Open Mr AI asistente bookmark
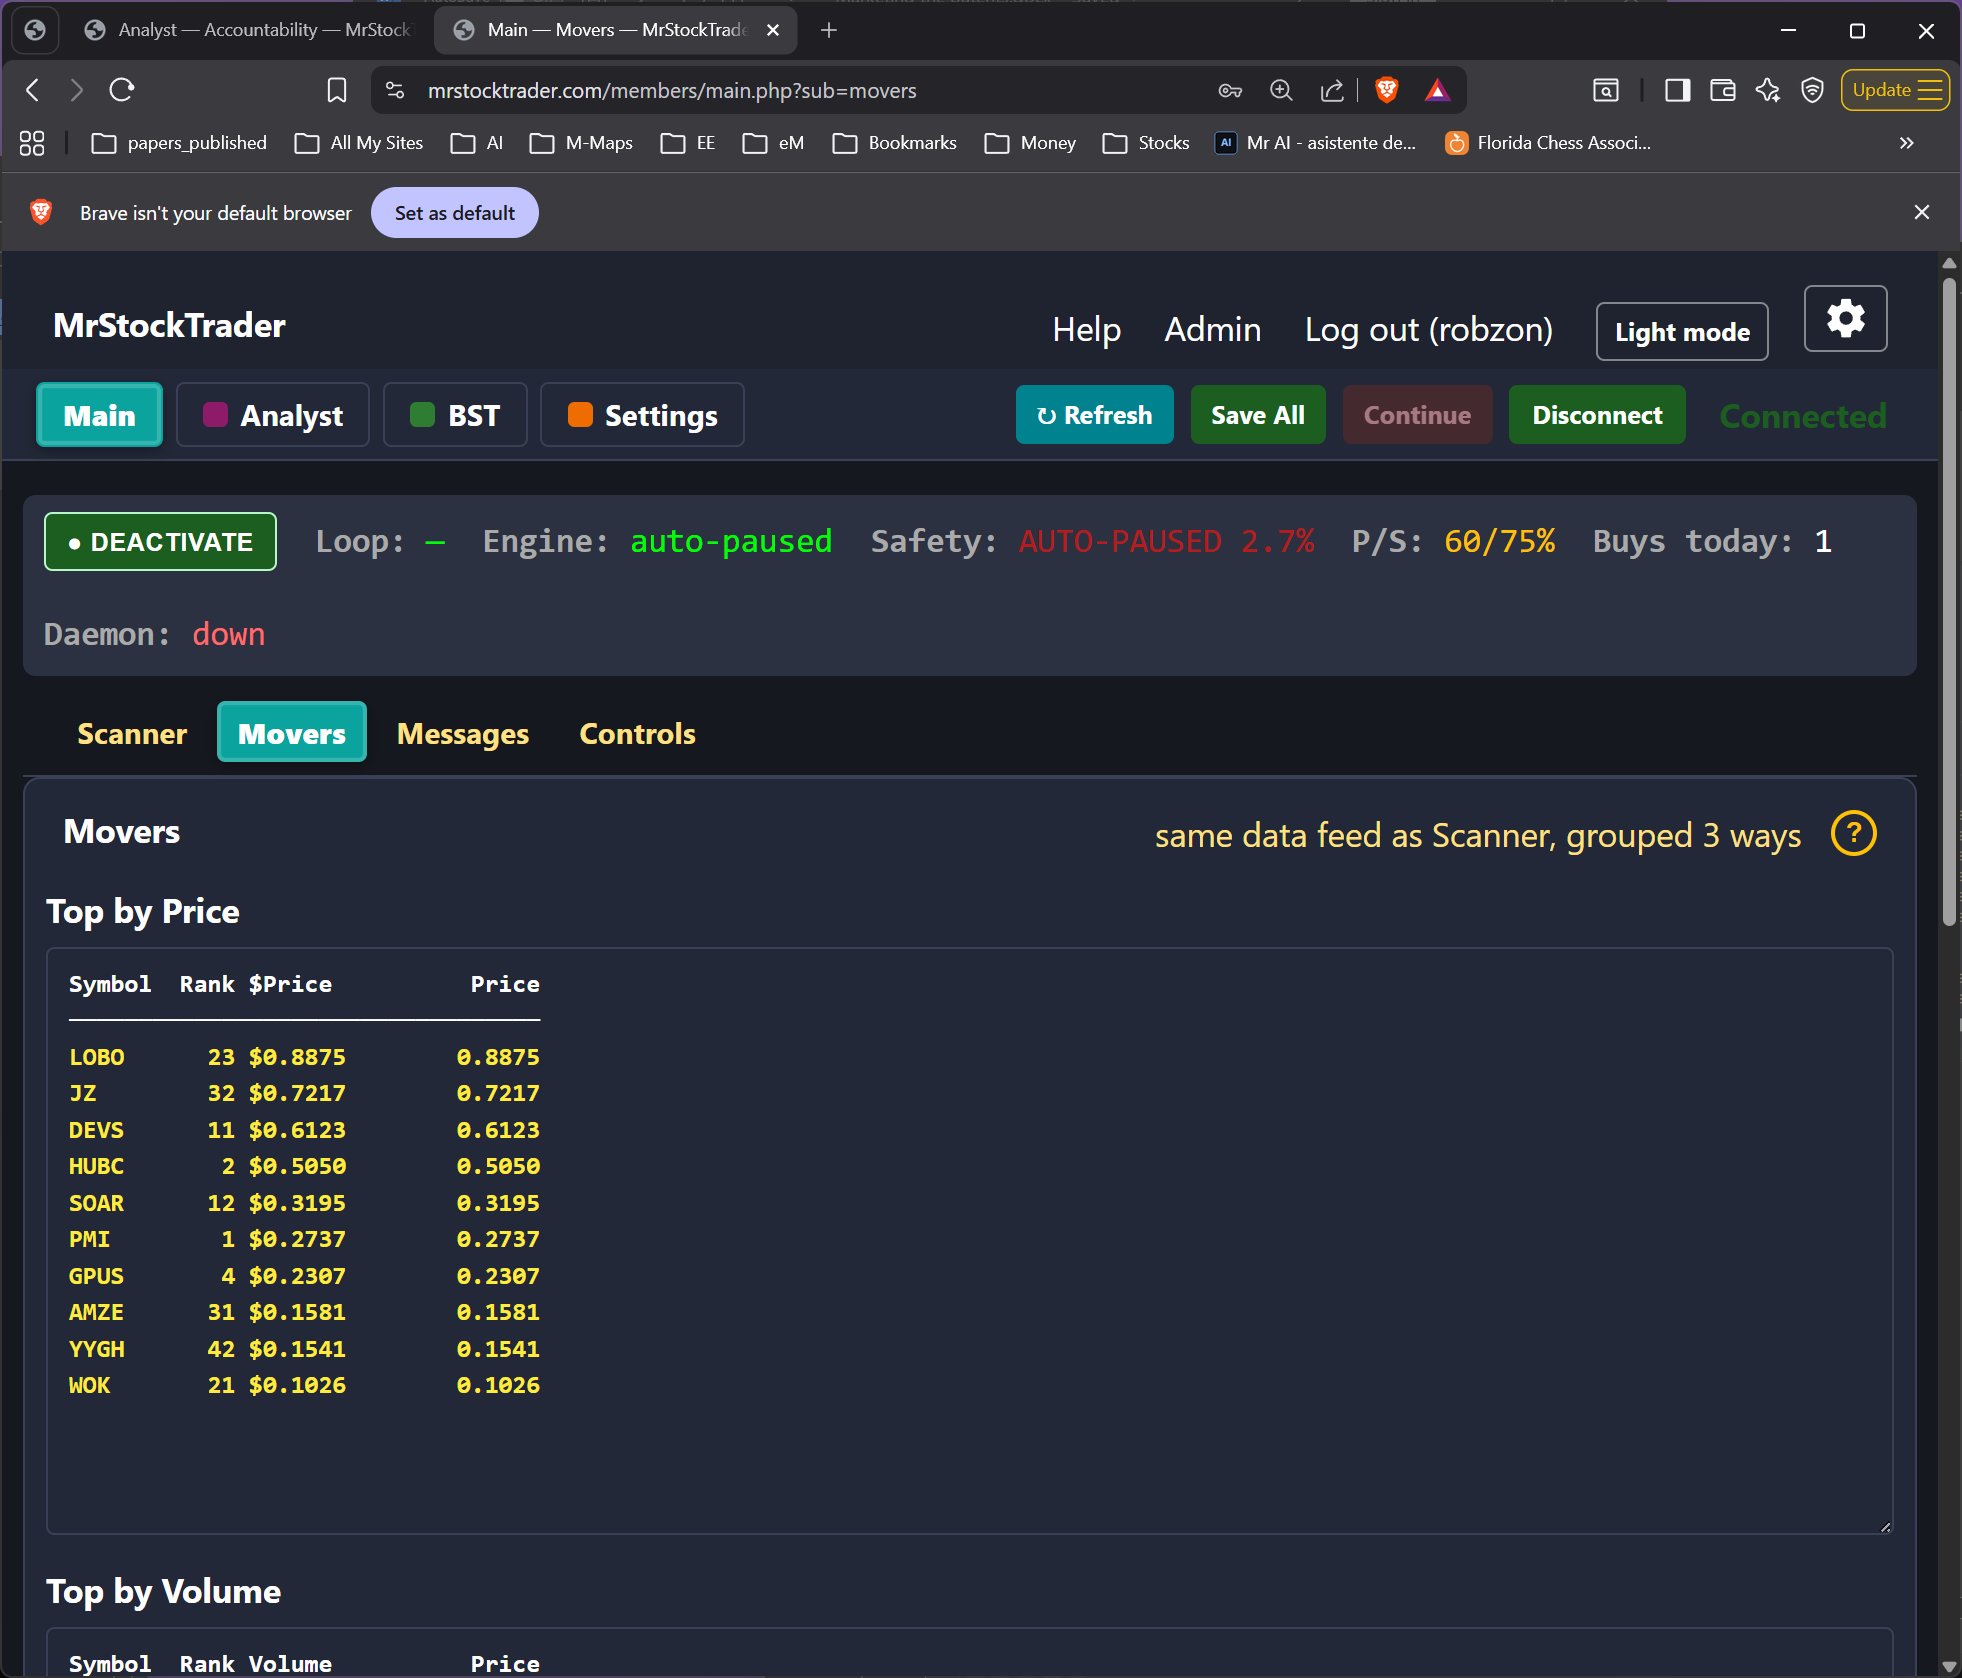Viewport: 1962px width, 1678px height. coord(1315,143)
